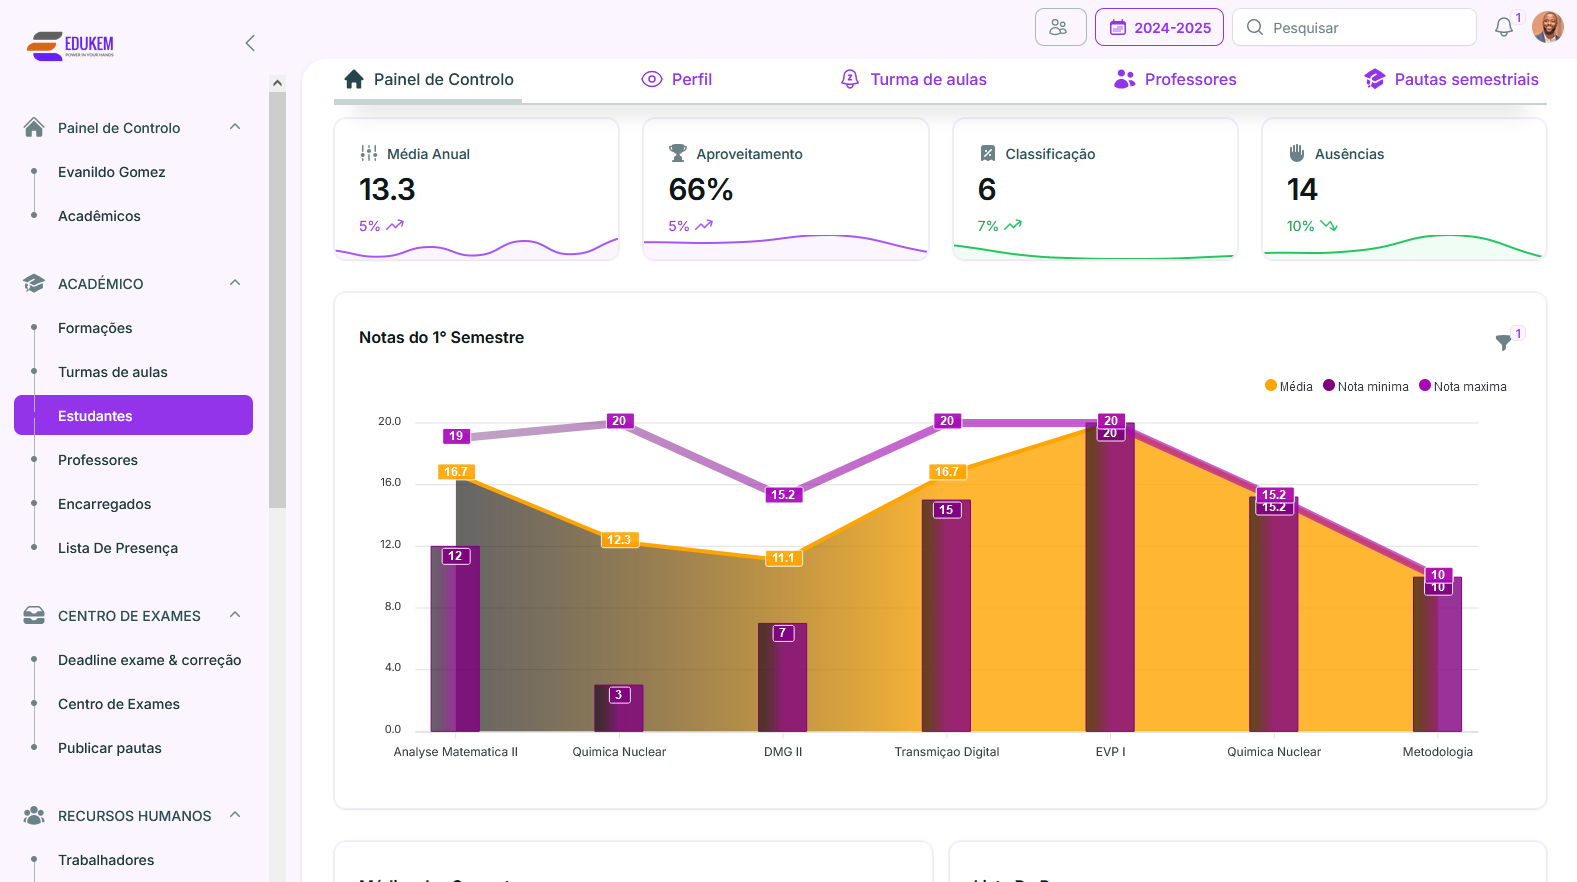Click the Ausências hand icon
This screenshot has width=1577, height=882.
(1296, 153)
